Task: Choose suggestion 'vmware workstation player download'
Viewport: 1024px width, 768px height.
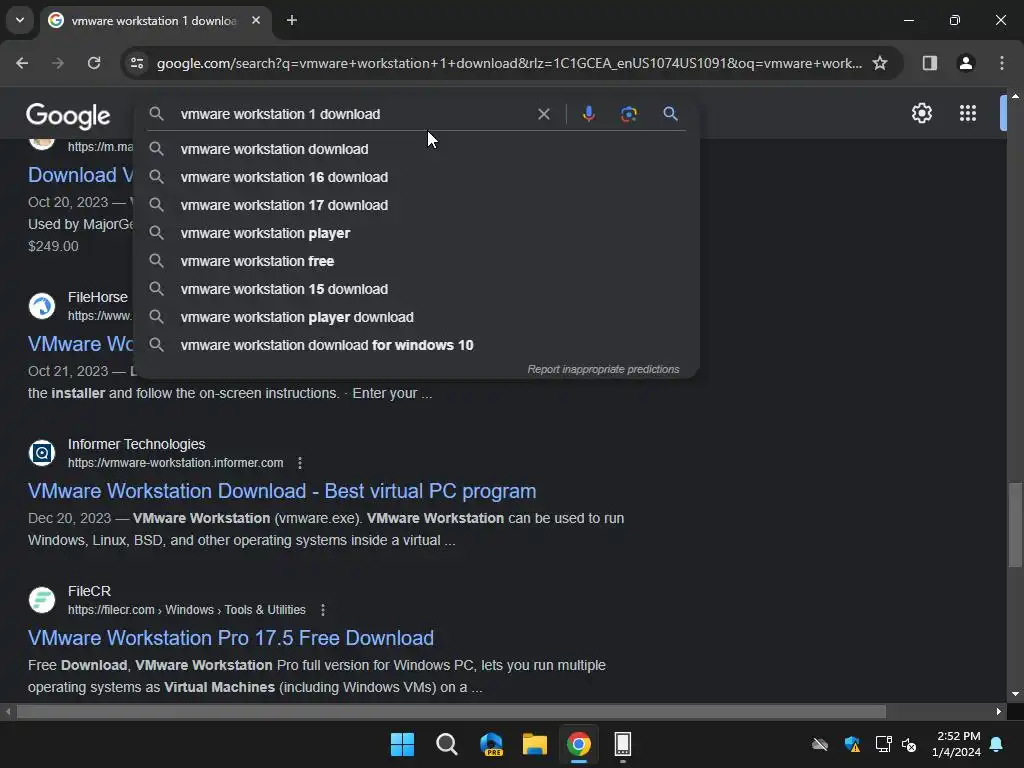Action: (x=417, y=317)
